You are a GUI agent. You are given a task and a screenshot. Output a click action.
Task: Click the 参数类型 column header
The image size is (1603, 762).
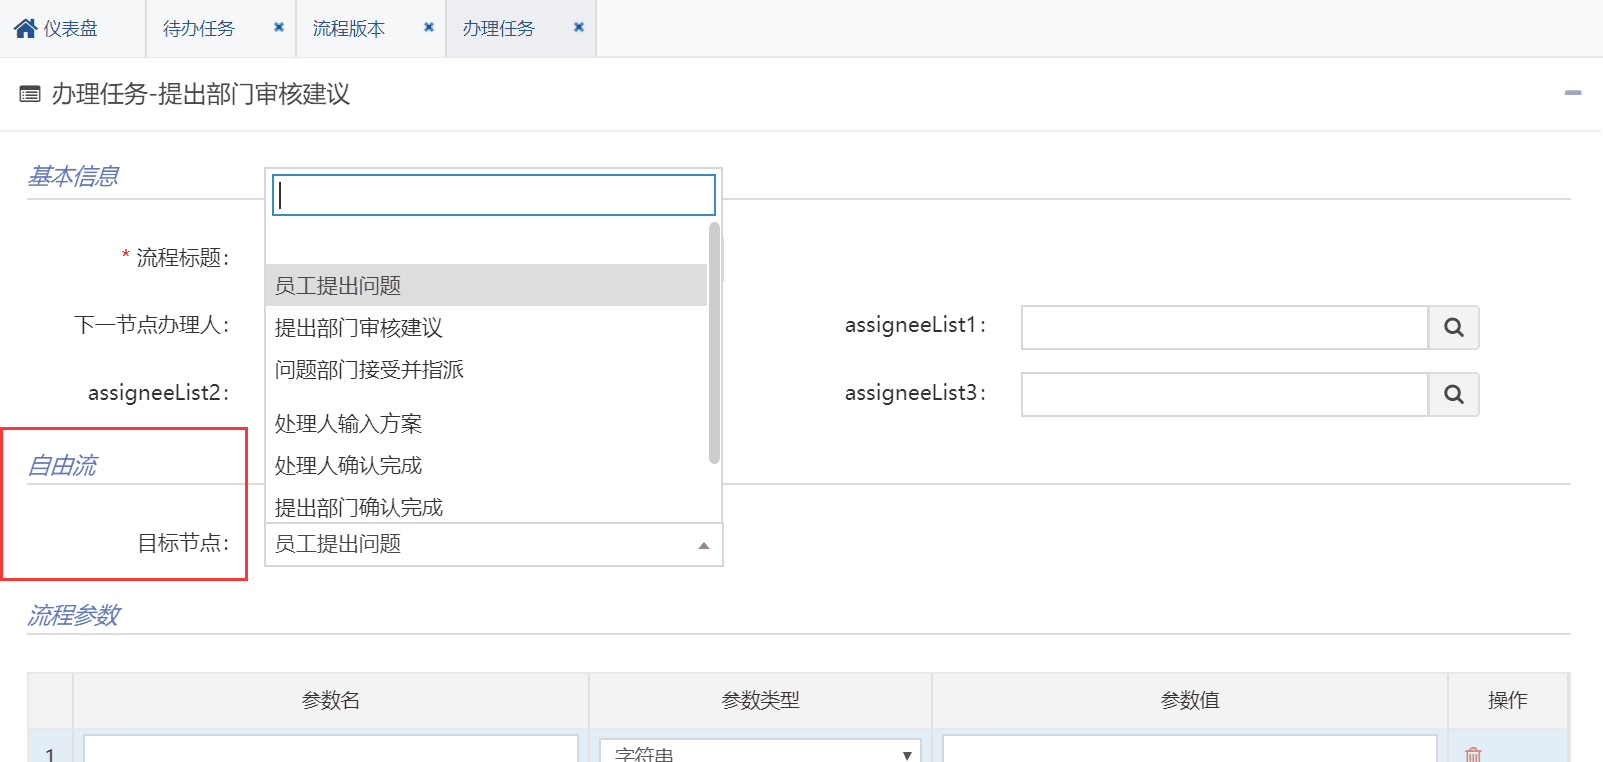click(760, 700)
